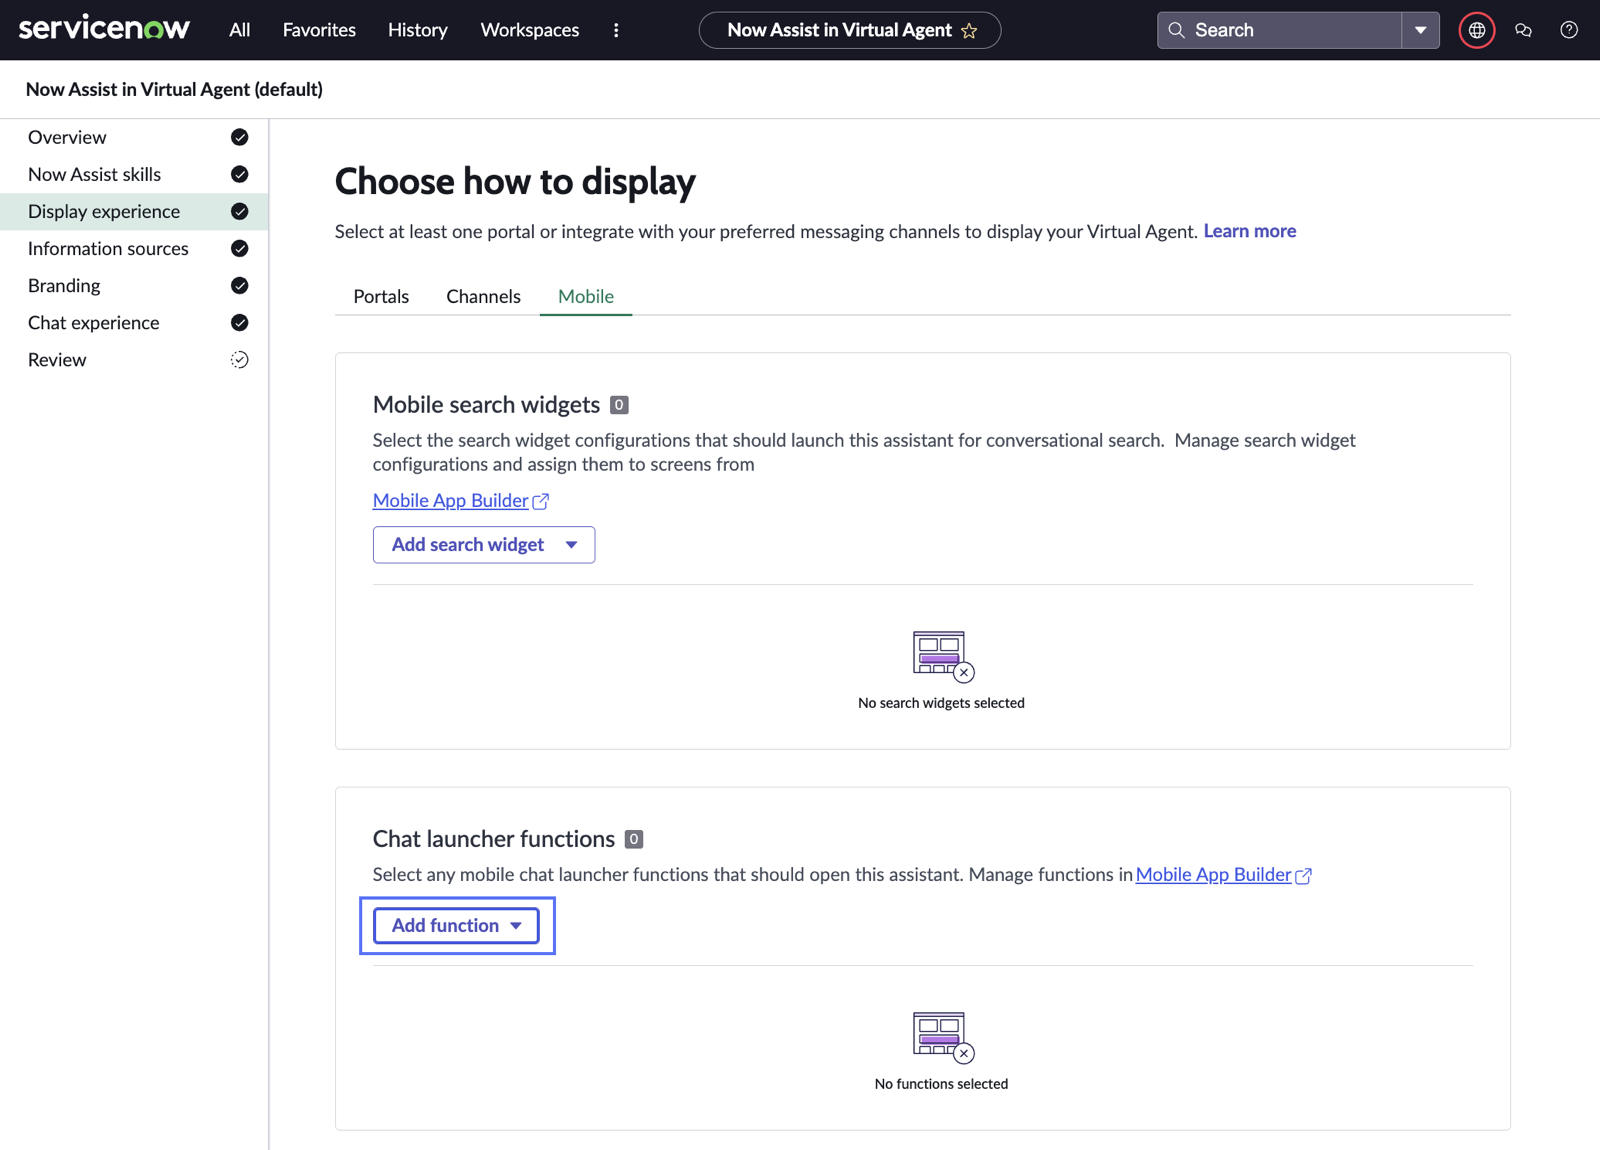Open the globe scope selector icon
The image size is (1600, 1150).
tap(1477, 30)
